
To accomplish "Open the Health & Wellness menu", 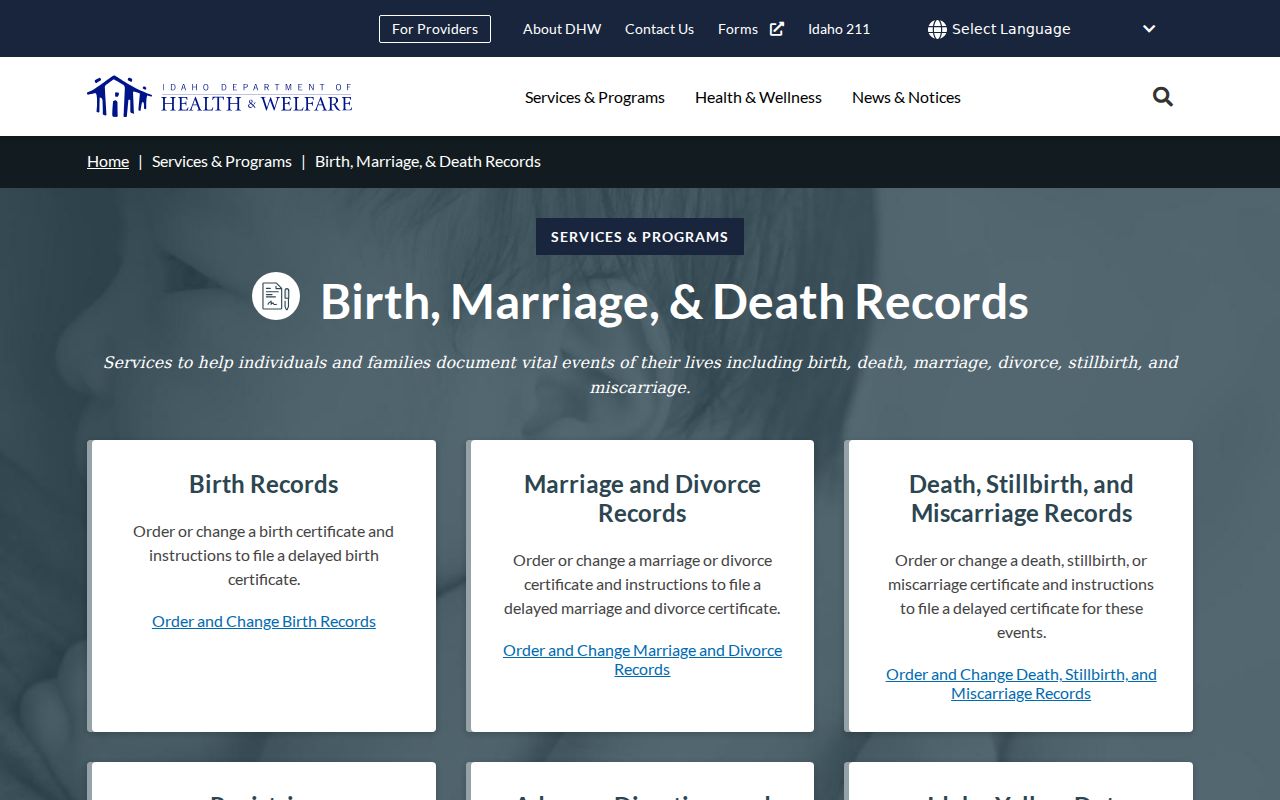I will [x=758, y=97].
